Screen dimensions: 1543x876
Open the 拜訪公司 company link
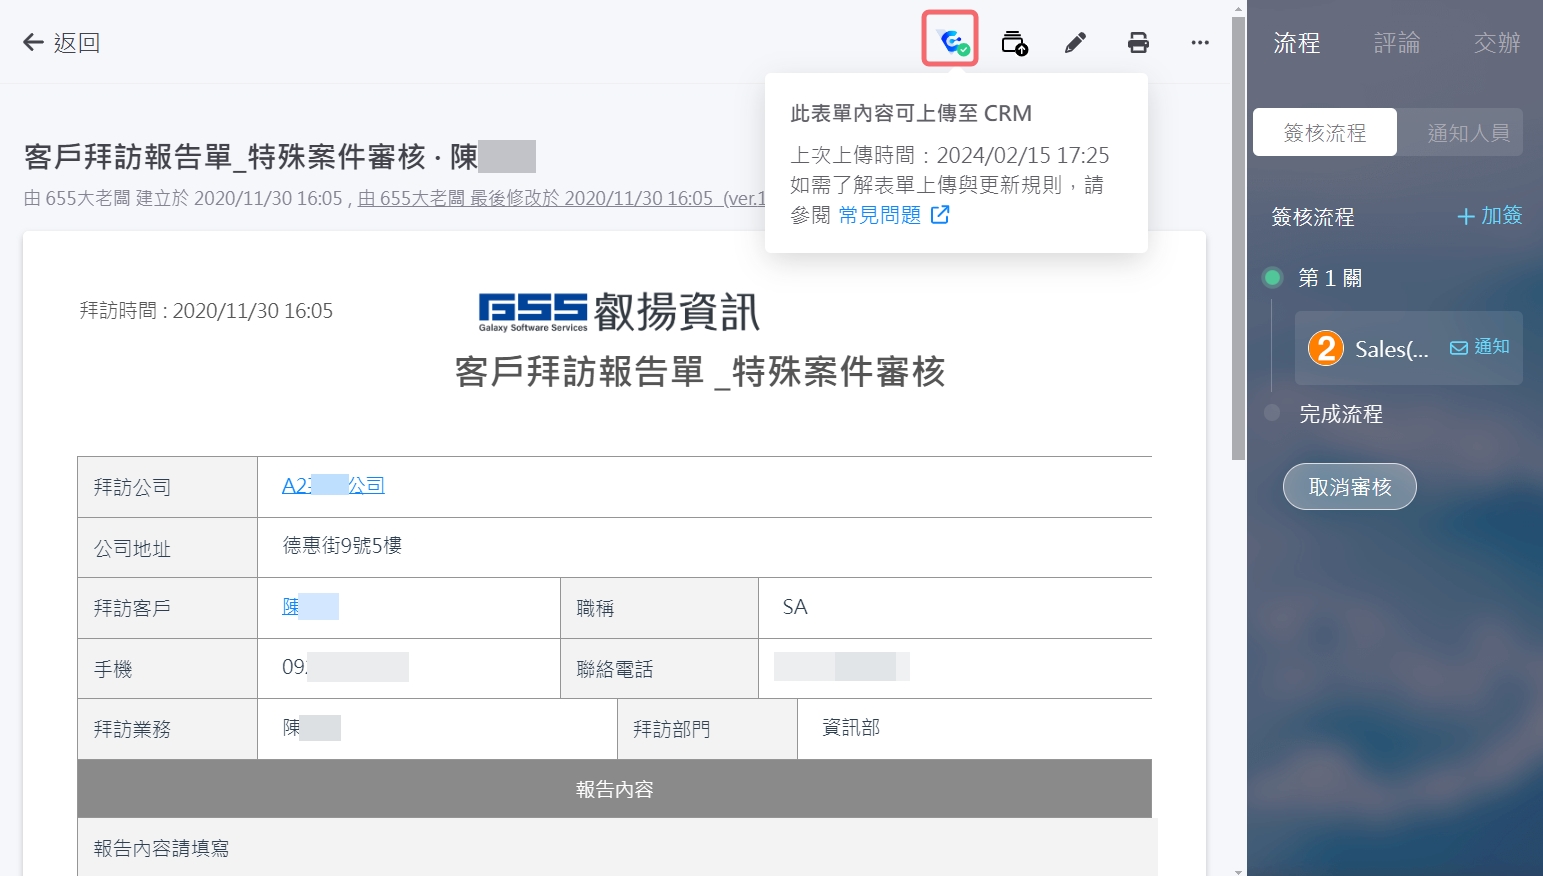coord(333,486)
